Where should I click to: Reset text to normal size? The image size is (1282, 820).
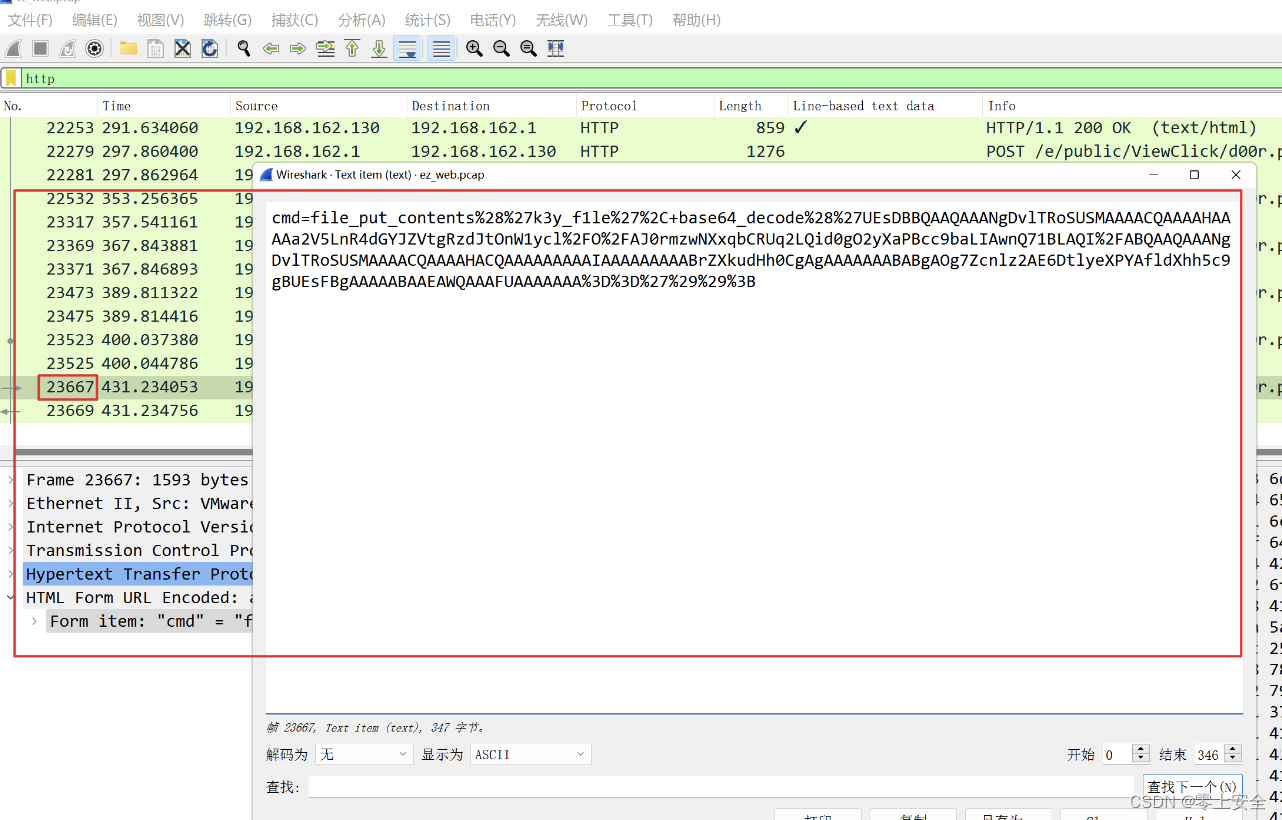point(528,48)
